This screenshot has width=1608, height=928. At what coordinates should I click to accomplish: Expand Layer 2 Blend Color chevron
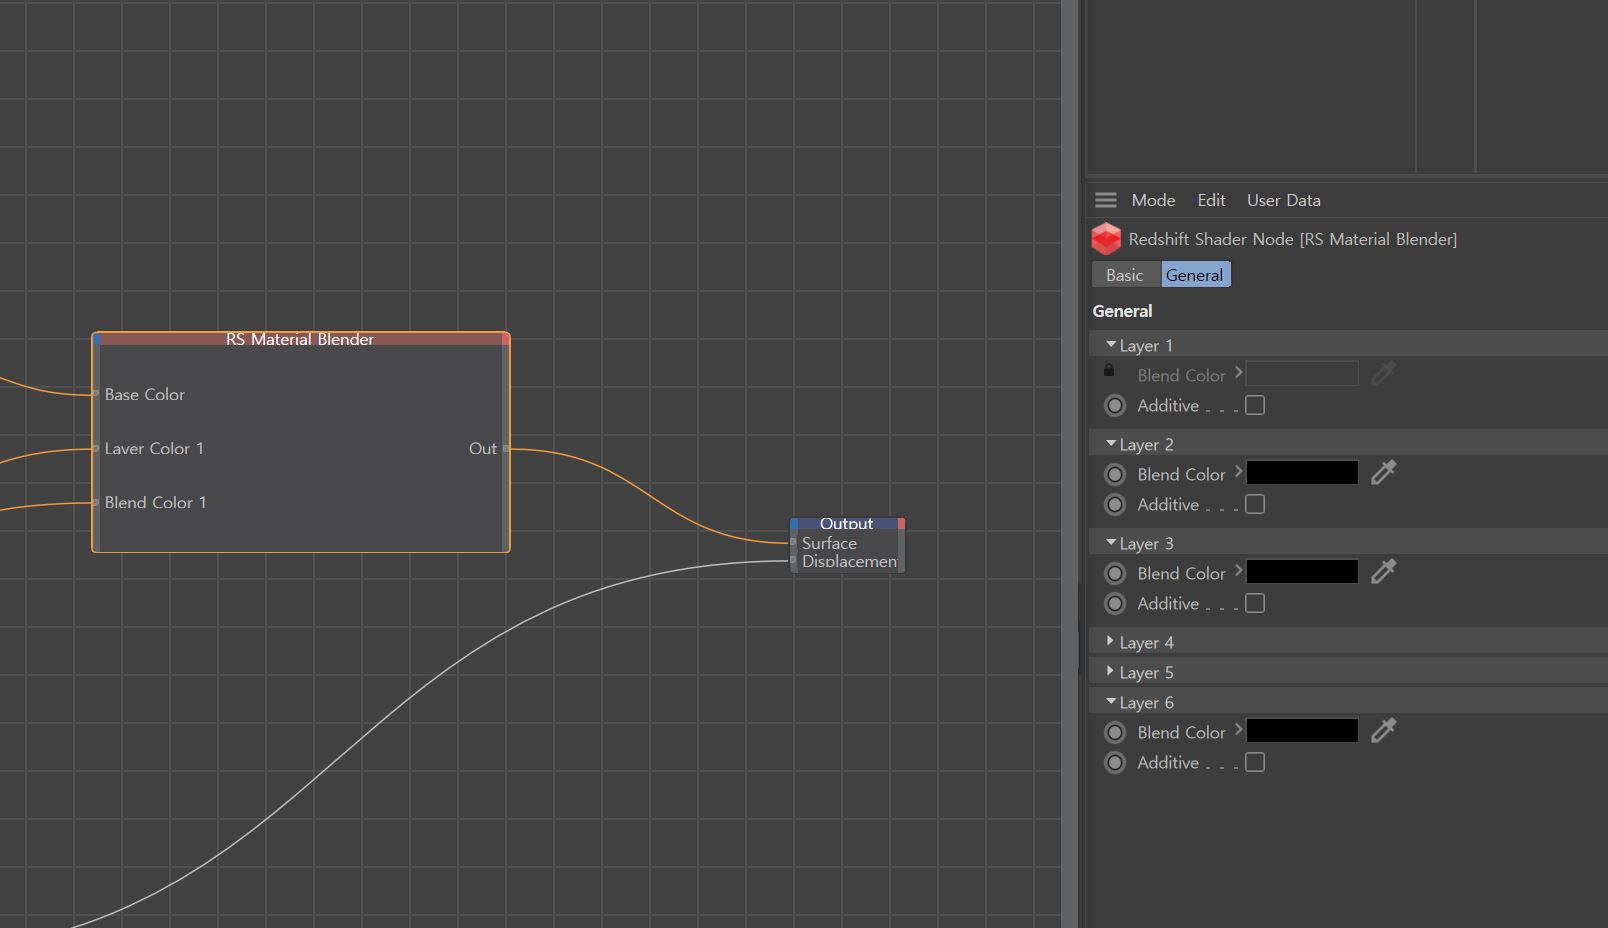coord(1238,471)
